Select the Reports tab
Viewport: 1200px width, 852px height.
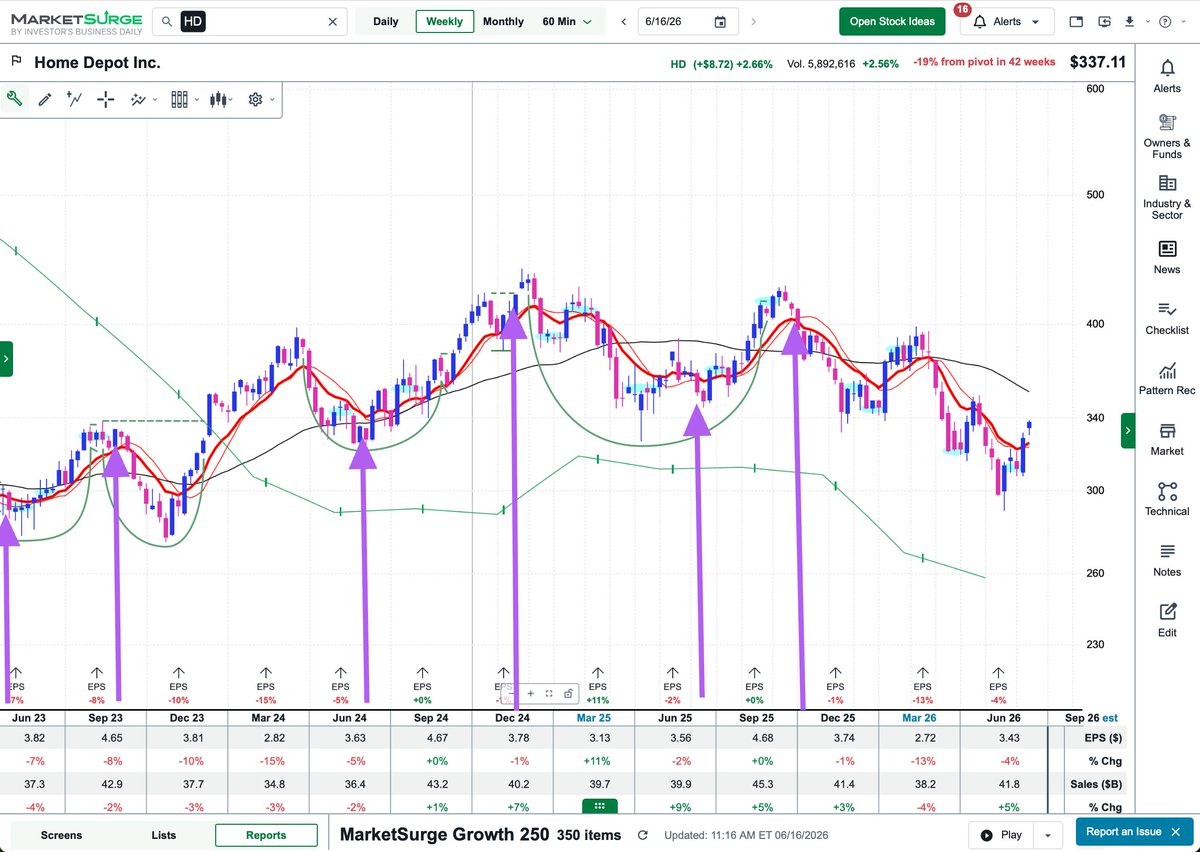tap(266, 835)
